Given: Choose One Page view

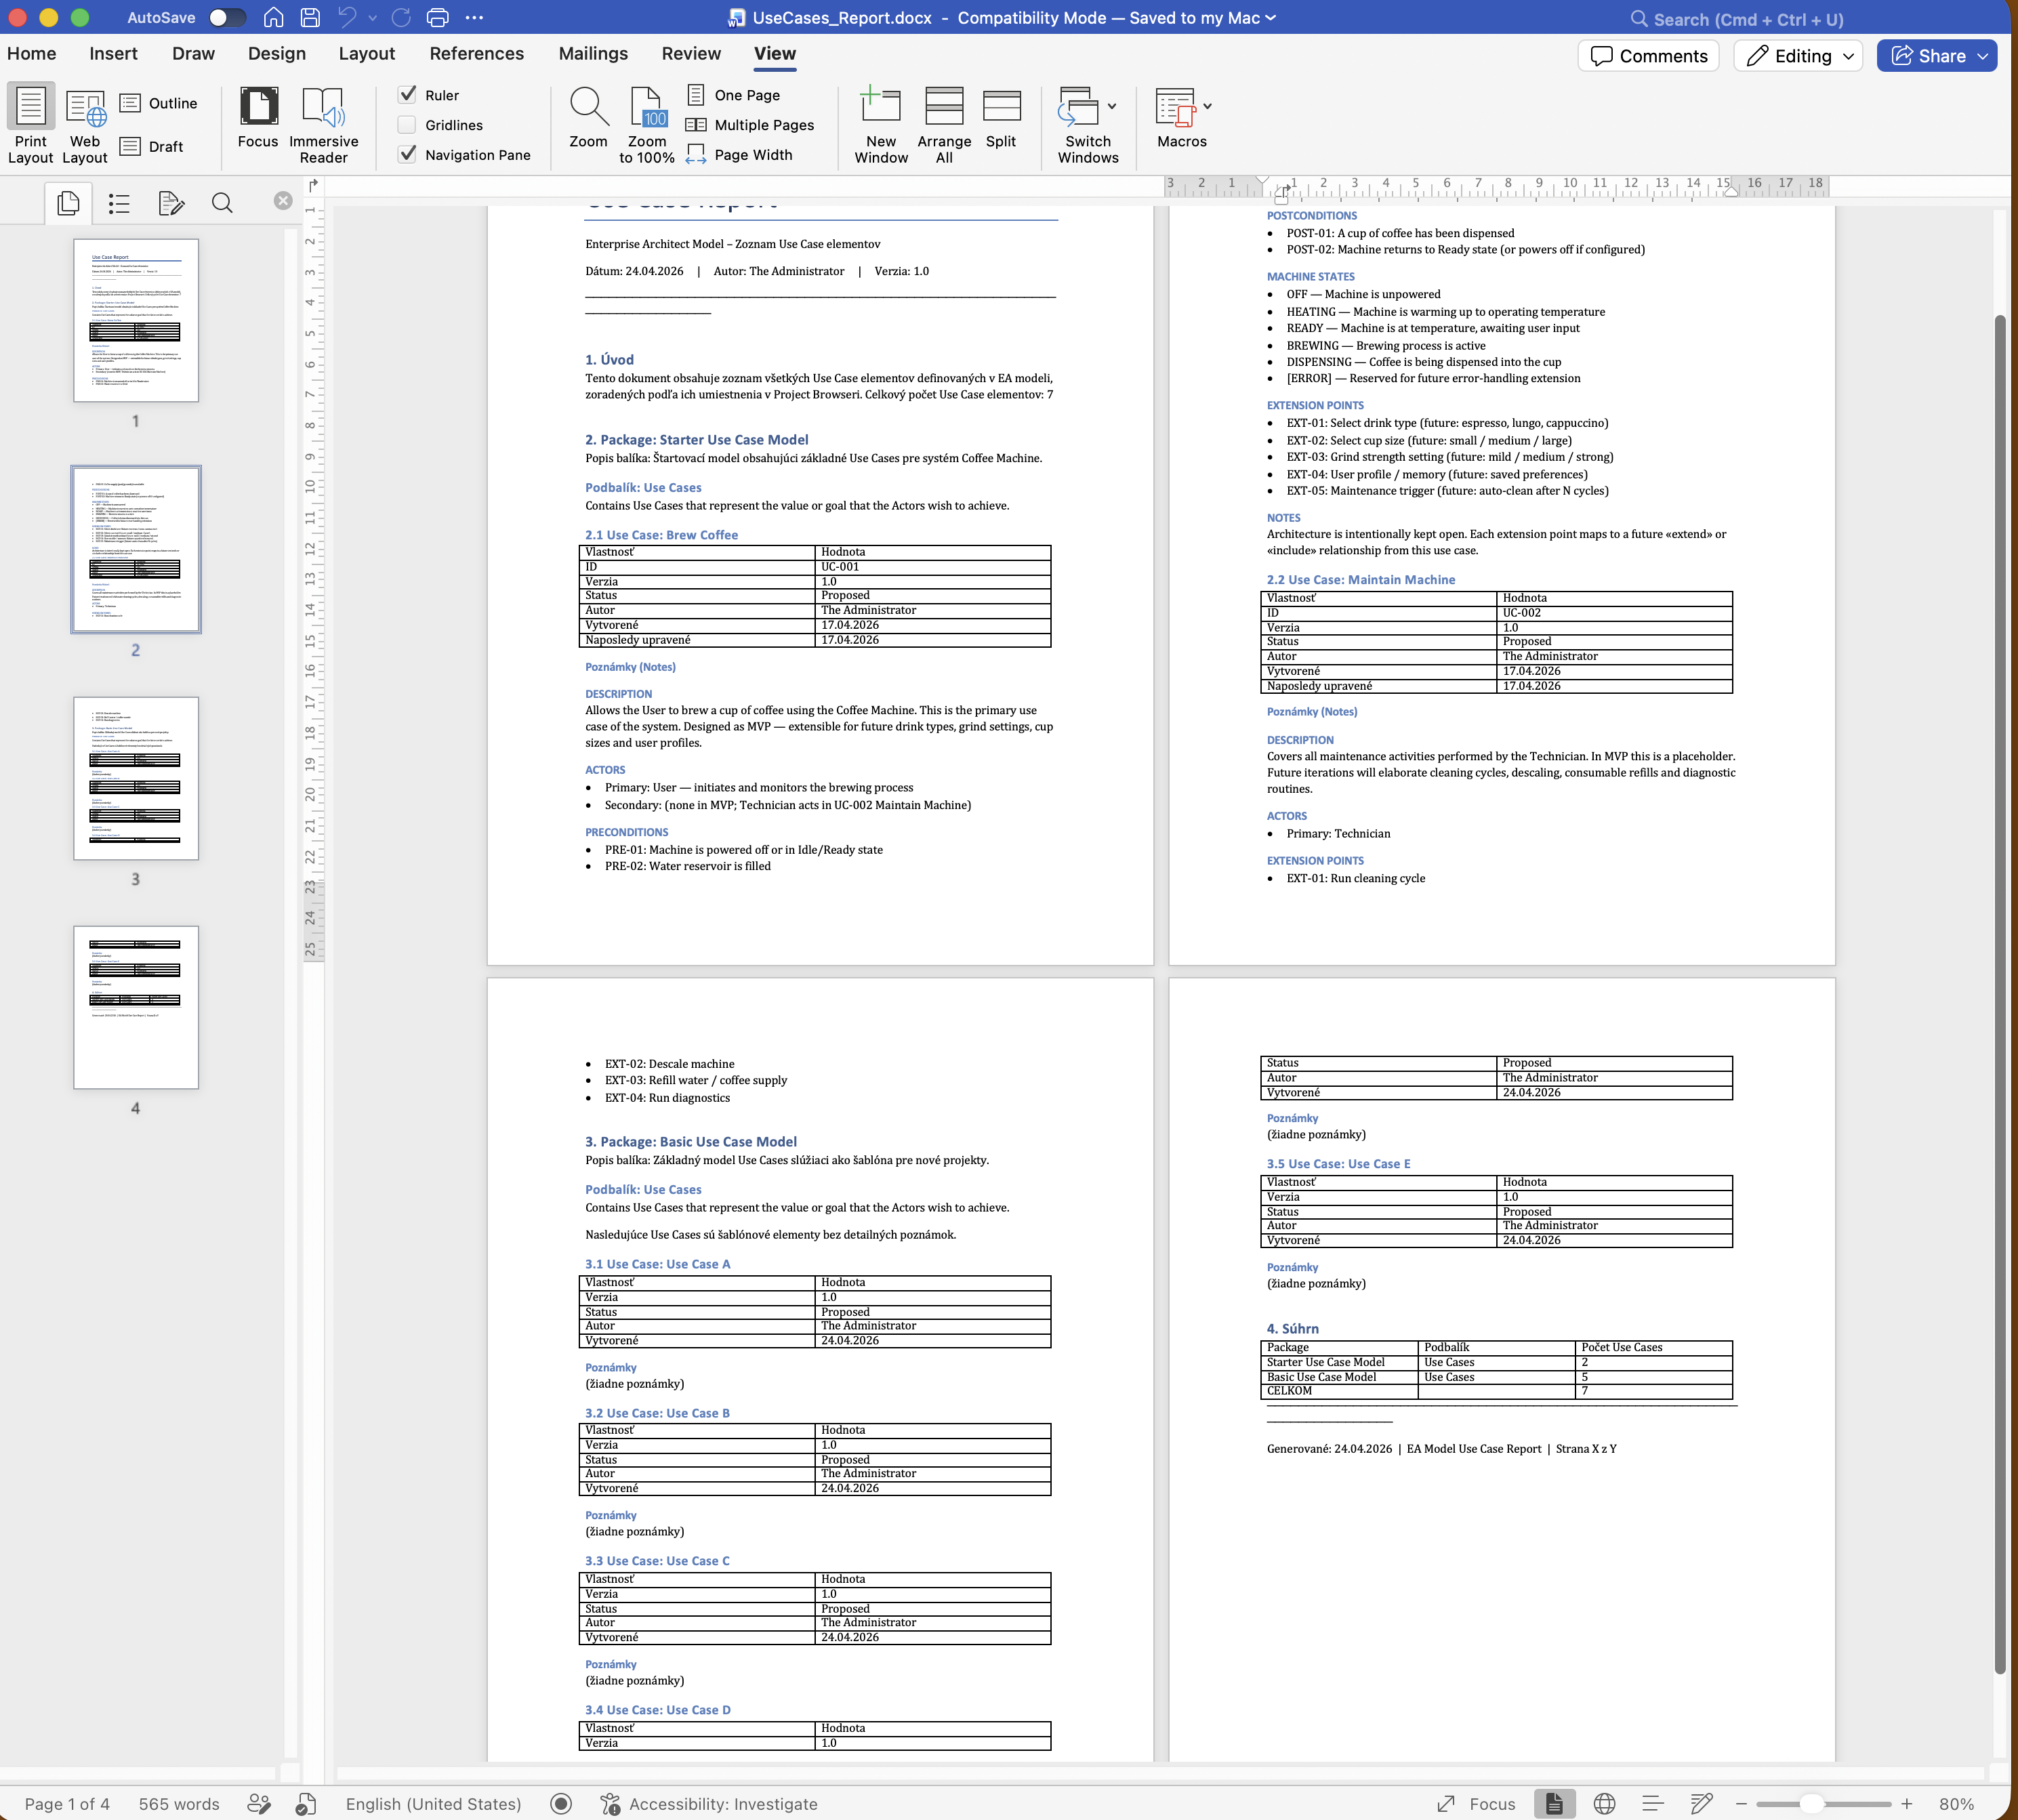Looking at the screenshot, I should 734,95.
